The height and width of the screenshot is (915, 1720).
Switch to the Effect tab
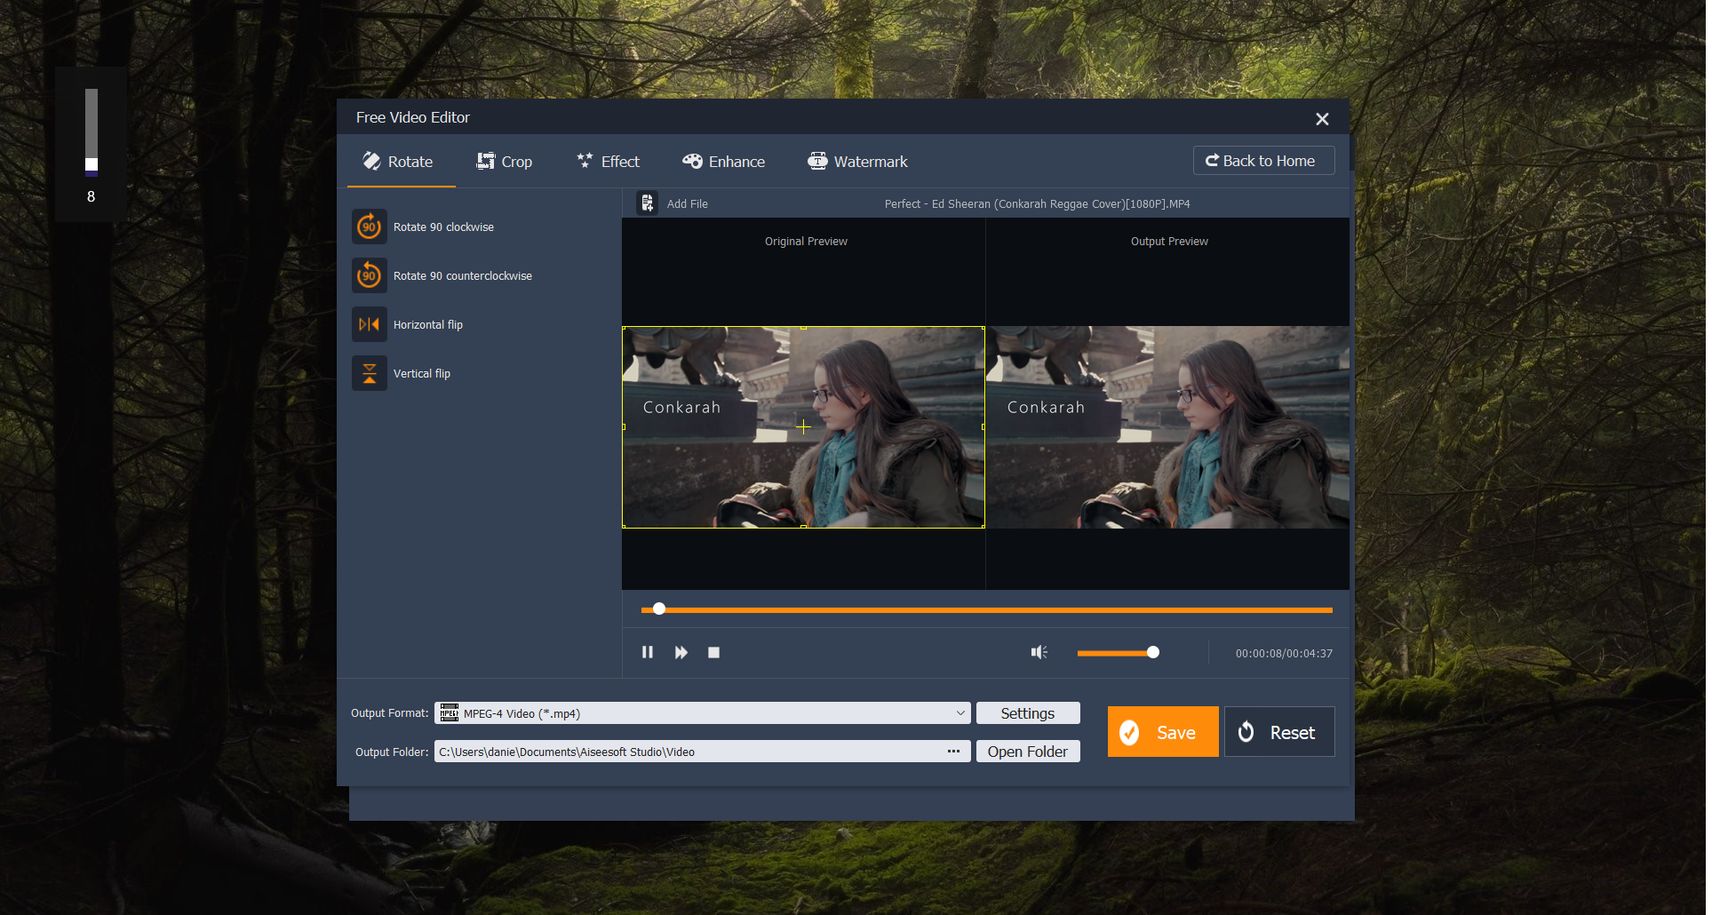click(x=608, y=161)
